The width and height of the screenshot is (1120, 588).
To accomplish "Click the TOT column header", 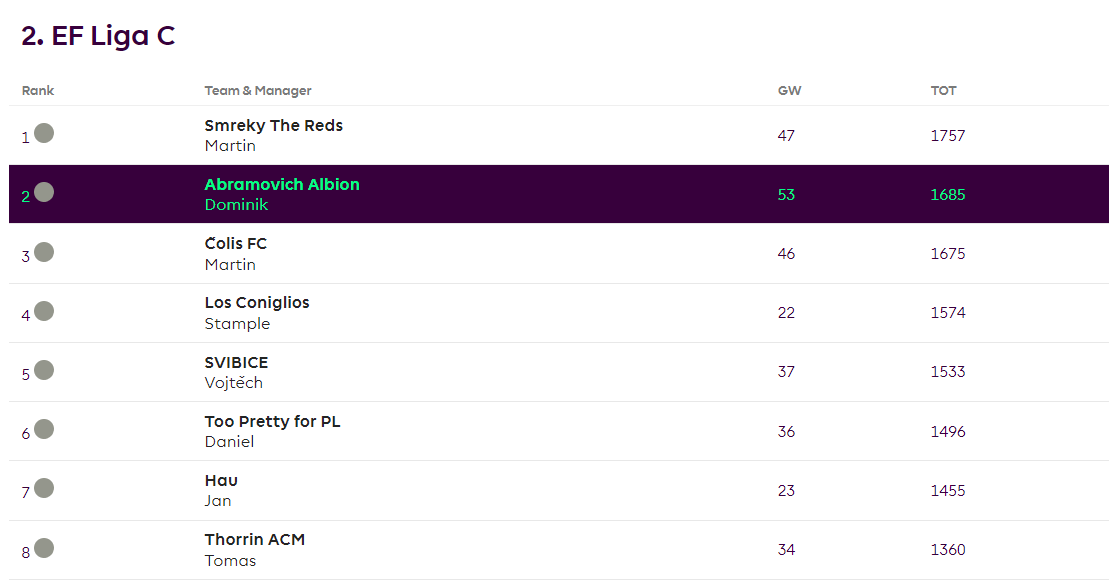I will pyautogui.click(x=943, y=91).
